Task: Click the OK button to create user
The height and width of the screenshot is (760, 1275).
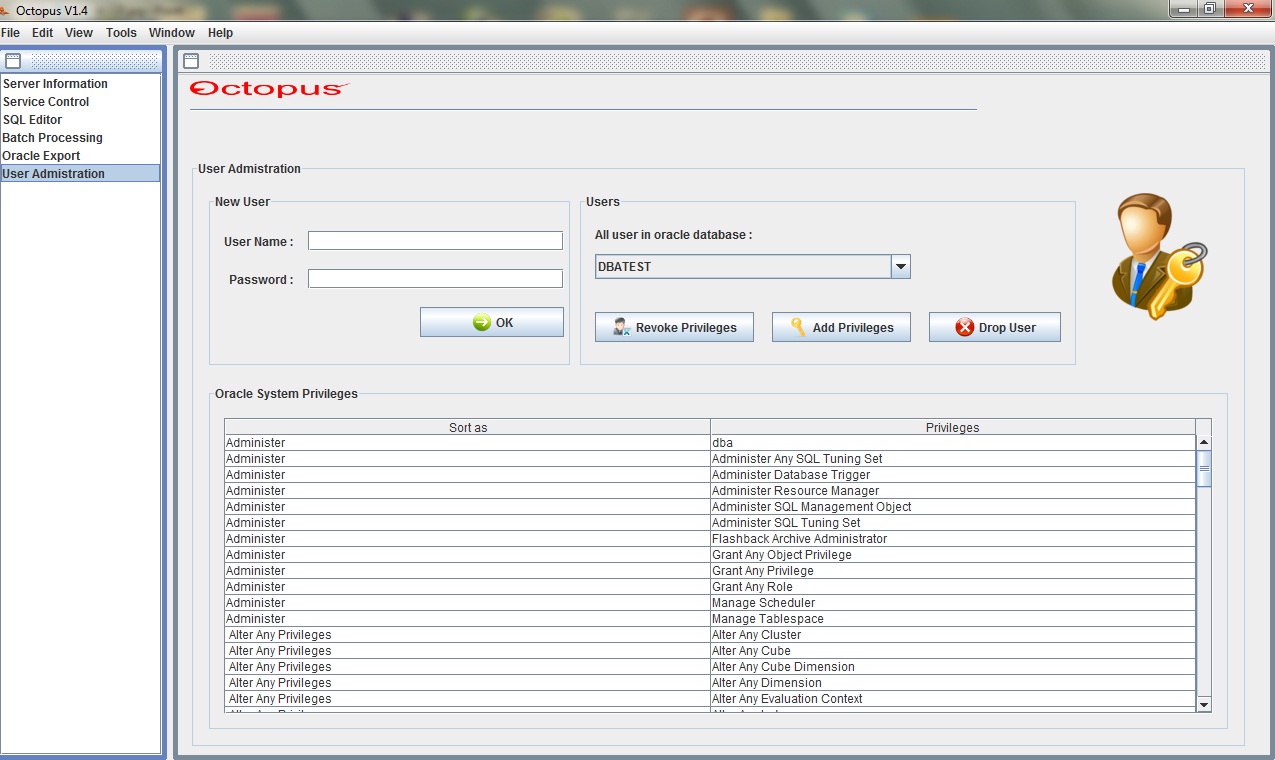Action: pyautogui.click(x=492, y=322)
